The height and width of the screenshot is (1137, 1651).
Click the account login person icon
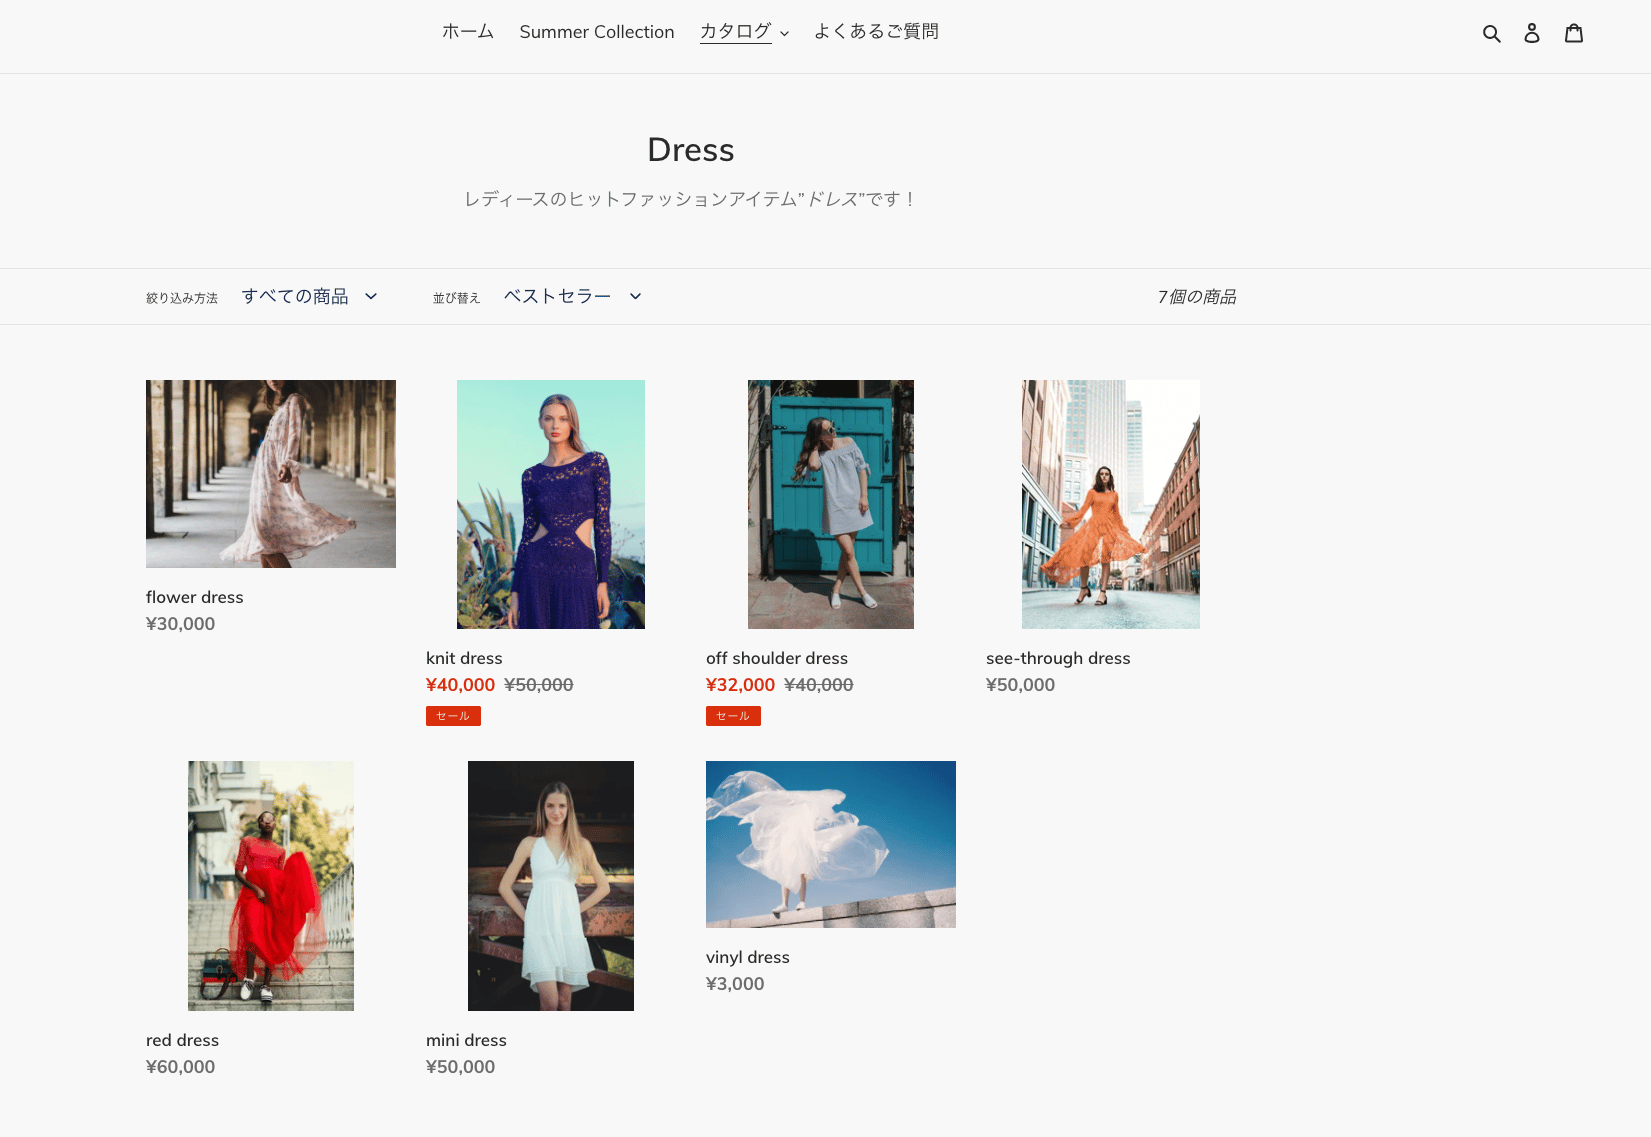pos(1531,33)
